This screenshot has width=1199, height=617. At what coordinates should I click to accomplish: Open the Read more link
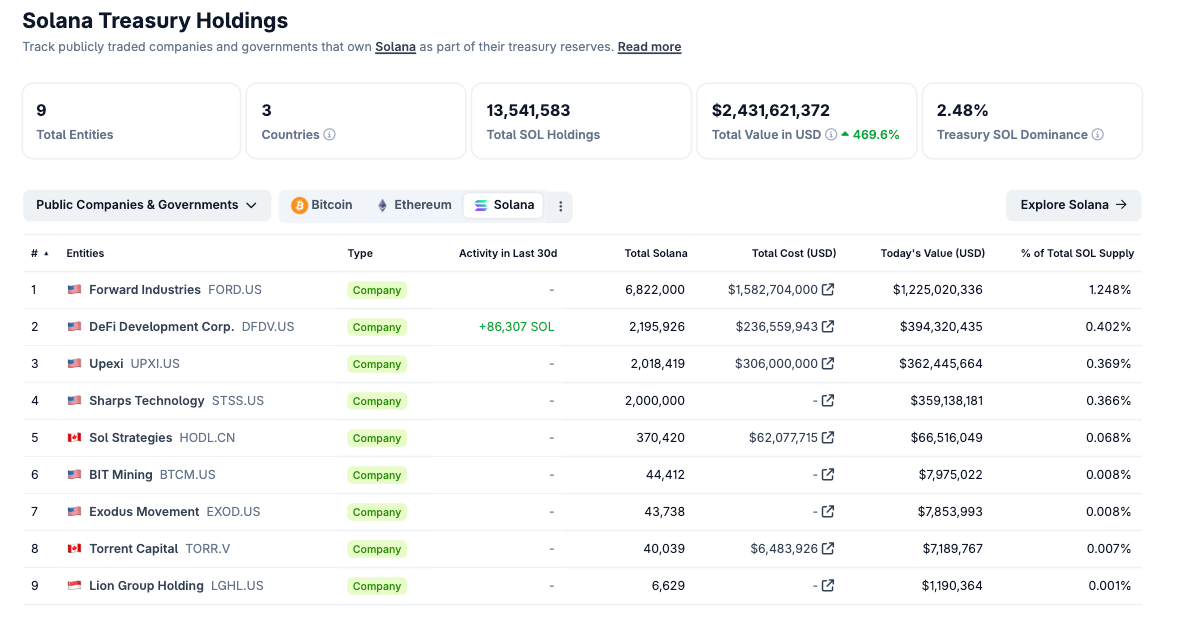(649, 47)
